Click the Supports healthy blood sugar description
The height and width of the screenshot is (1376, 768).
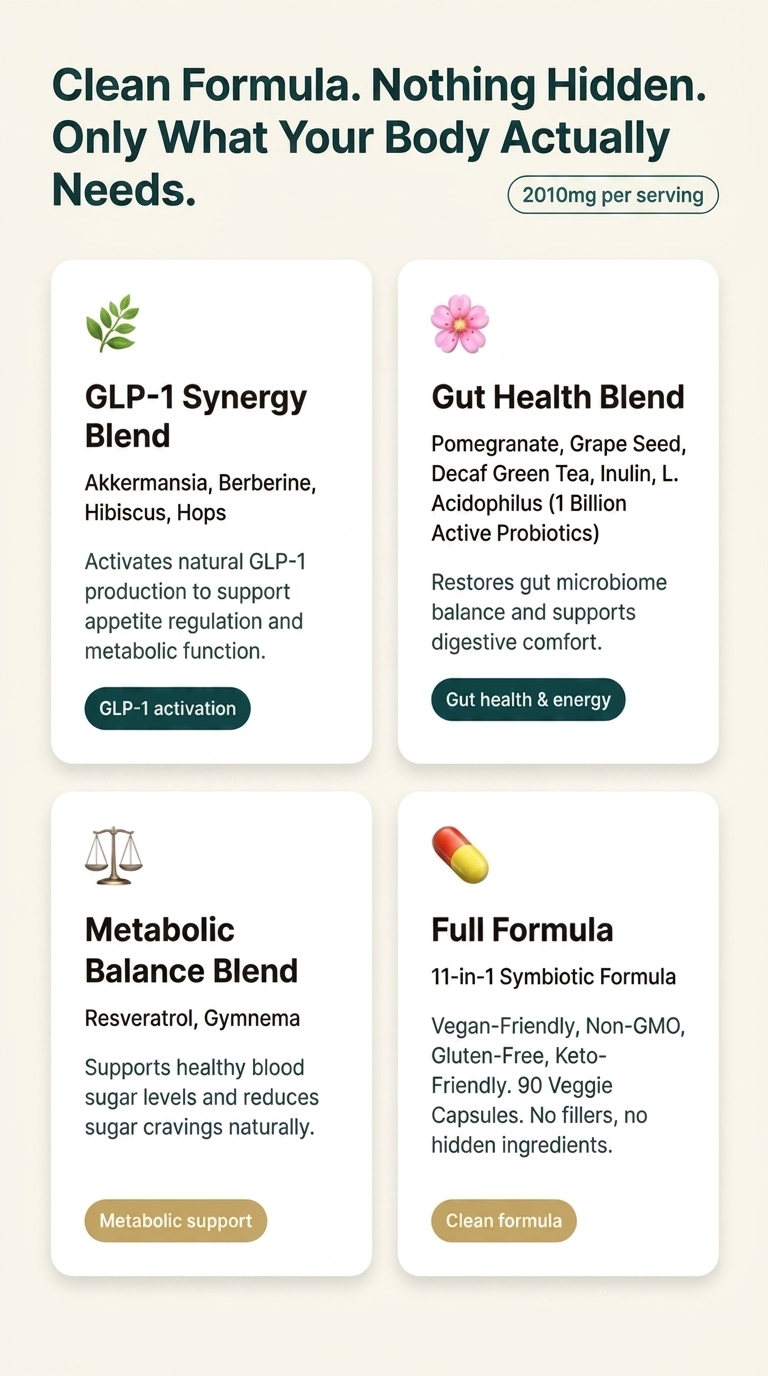pos(201,1097)
